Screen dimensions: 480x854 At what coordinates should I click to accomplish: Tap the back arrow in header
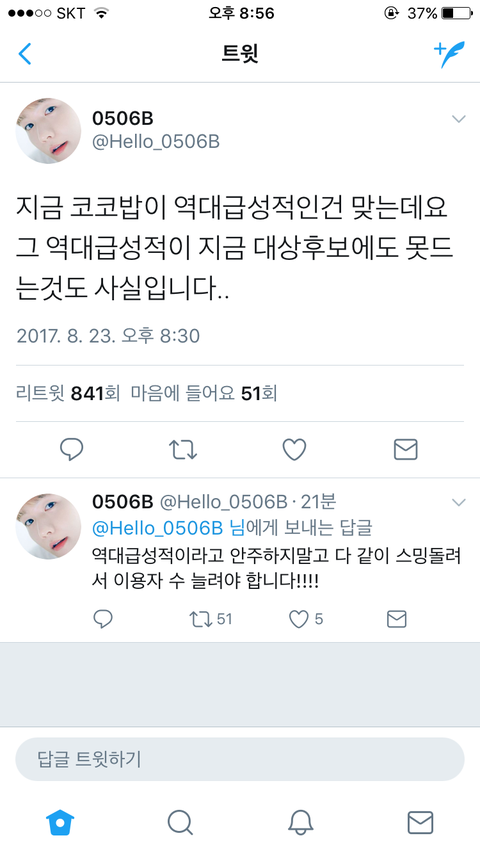25,54
